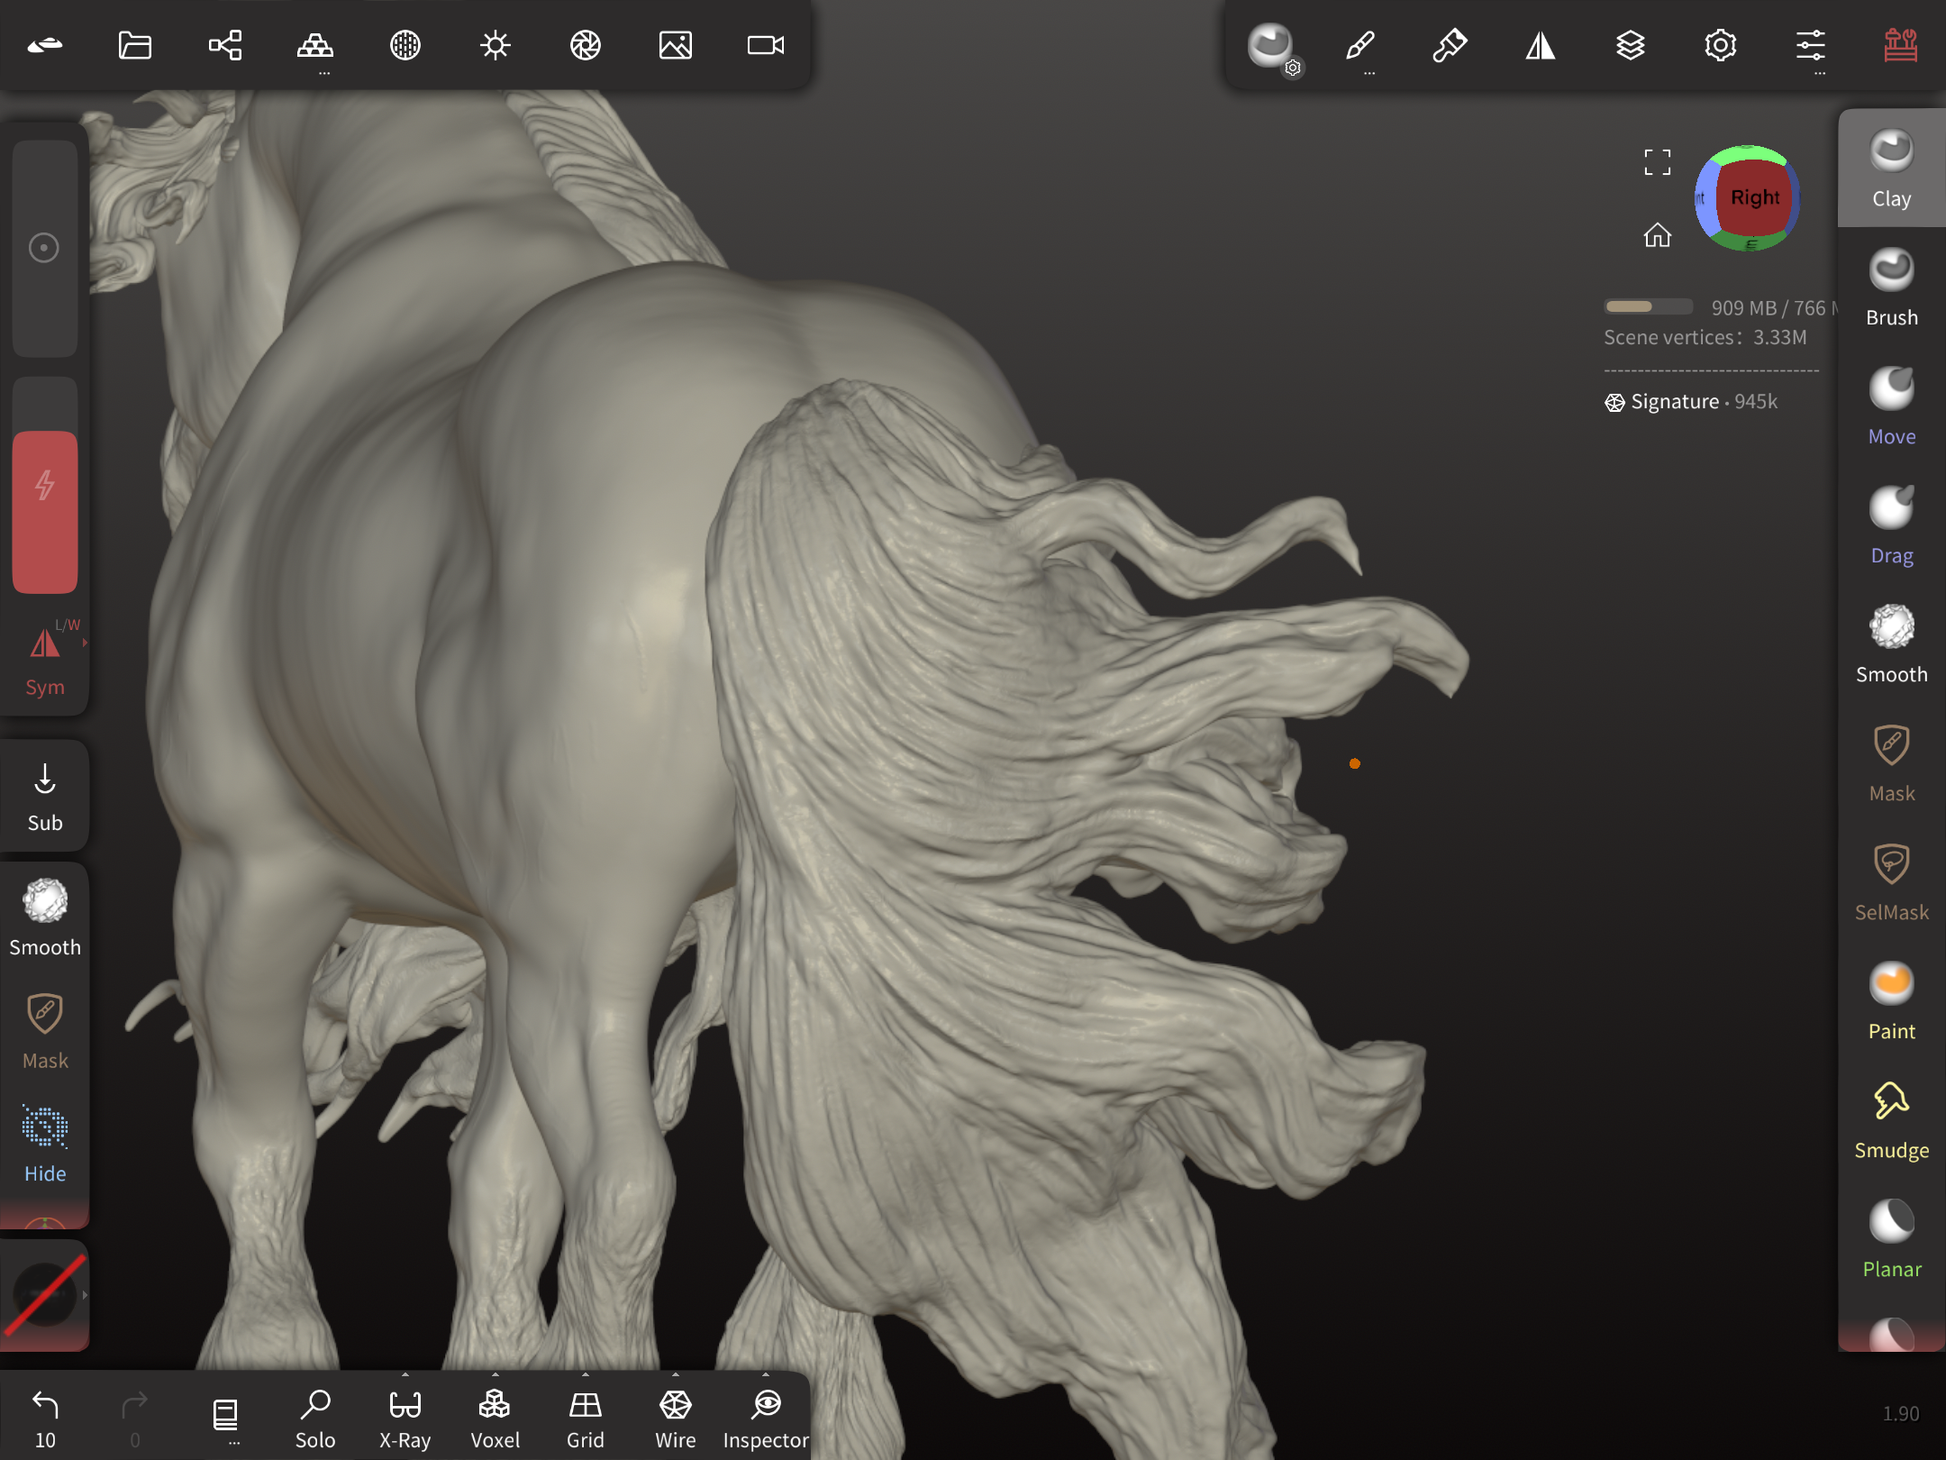Select the Clay sculpting tool

(1890, 168)
